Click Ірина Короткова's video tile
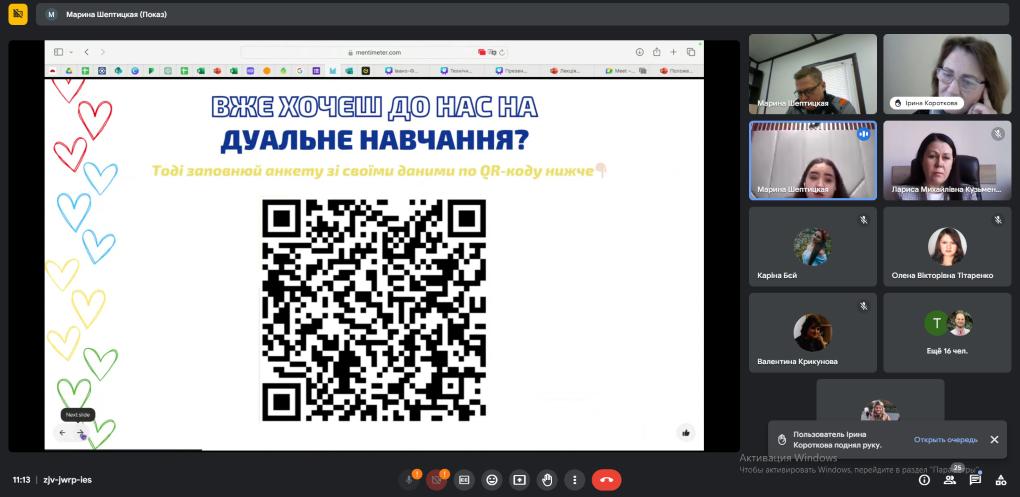The width and height of the screenshot is (1020, 497). (947, 74)
